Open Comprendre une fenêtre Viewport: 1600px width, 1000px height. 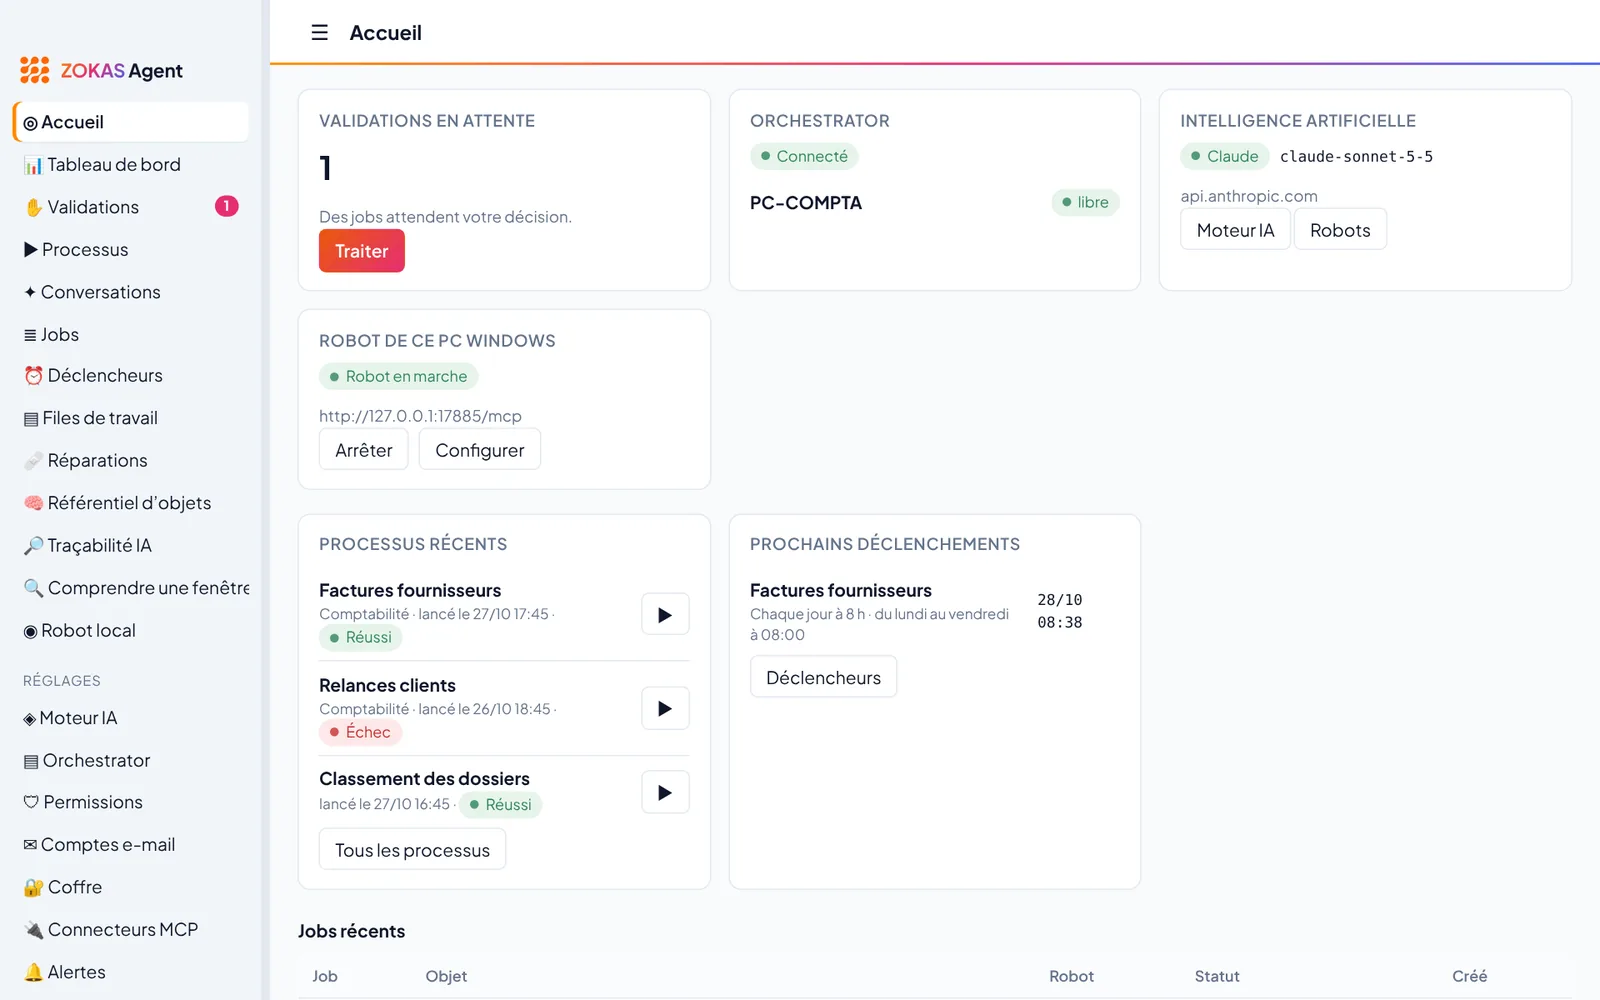pyautogui.click(x=131, y=588)
